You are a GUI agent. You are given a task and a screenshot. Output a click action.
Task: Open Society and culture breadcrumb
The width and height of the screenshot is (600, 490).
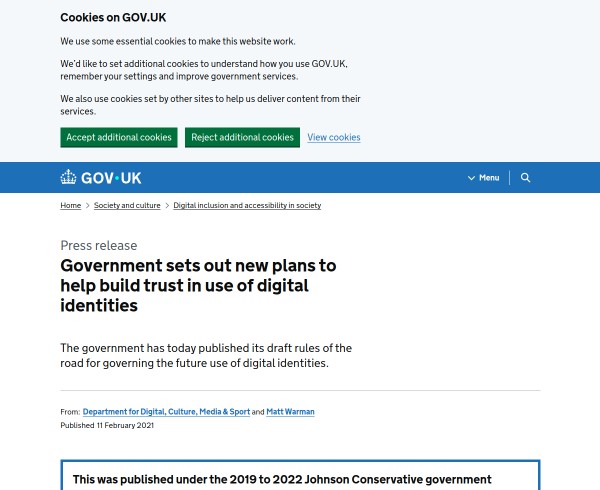[x=127, y=205]
